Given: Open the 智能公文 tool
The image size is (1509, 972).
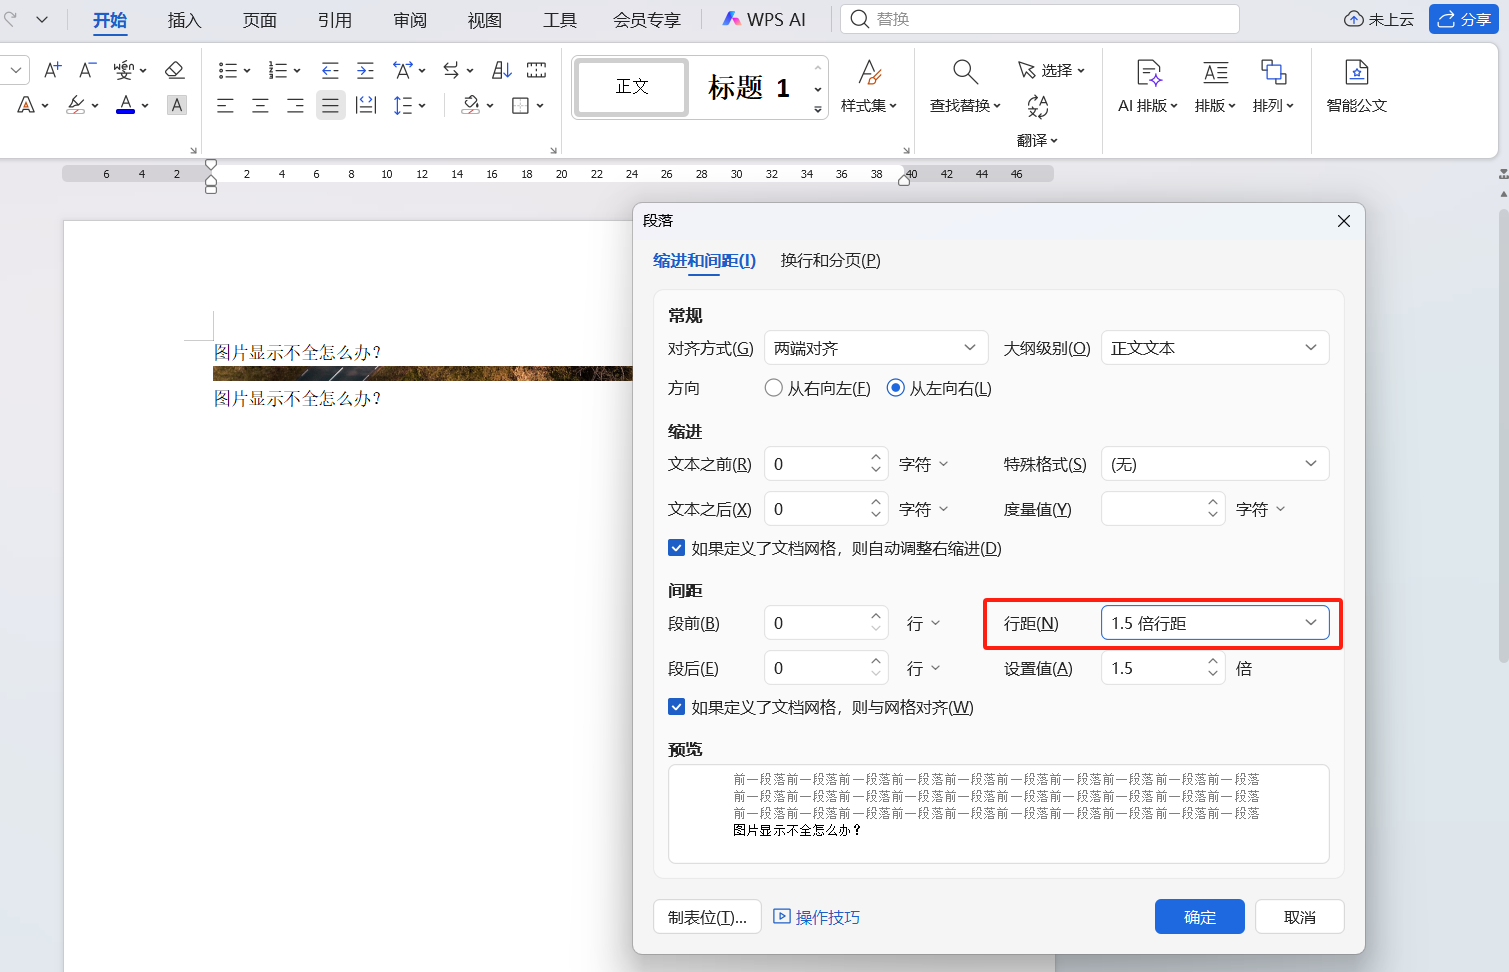Looking at the screenshot, I should (1356, 87).
